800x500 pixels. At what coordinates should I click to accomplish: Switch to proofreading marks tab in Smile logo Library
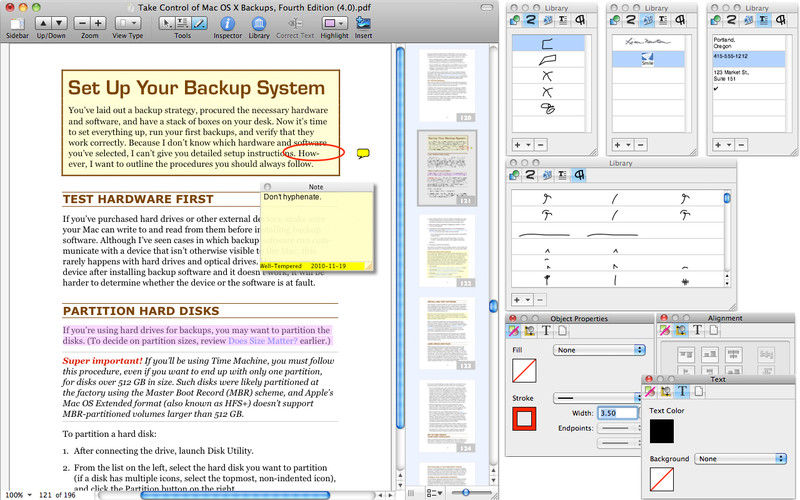[x=680, y=20]
